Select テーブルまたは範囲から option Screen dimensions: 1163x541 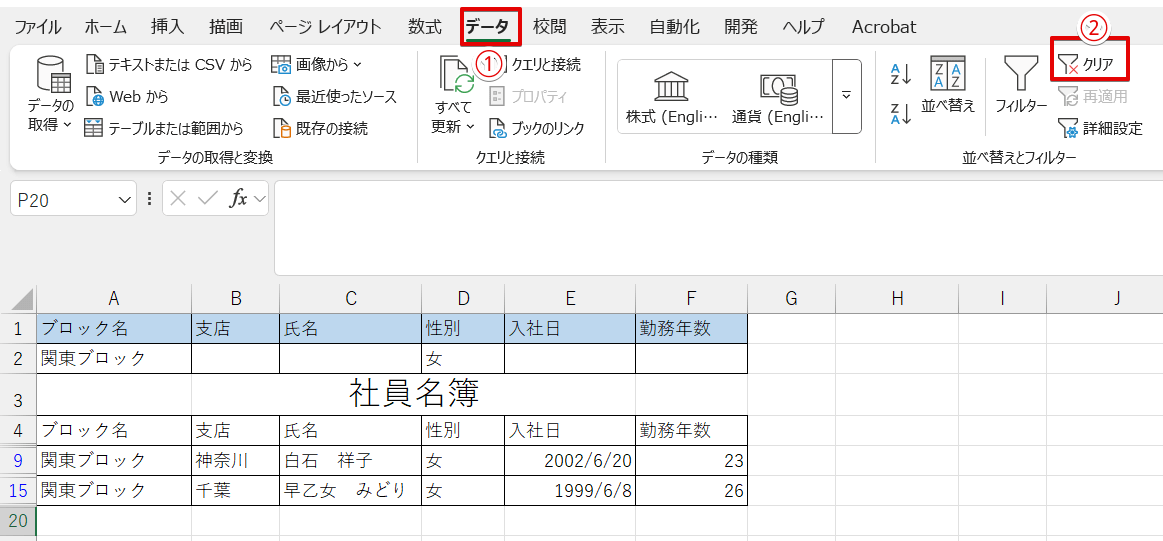(164, 128)
